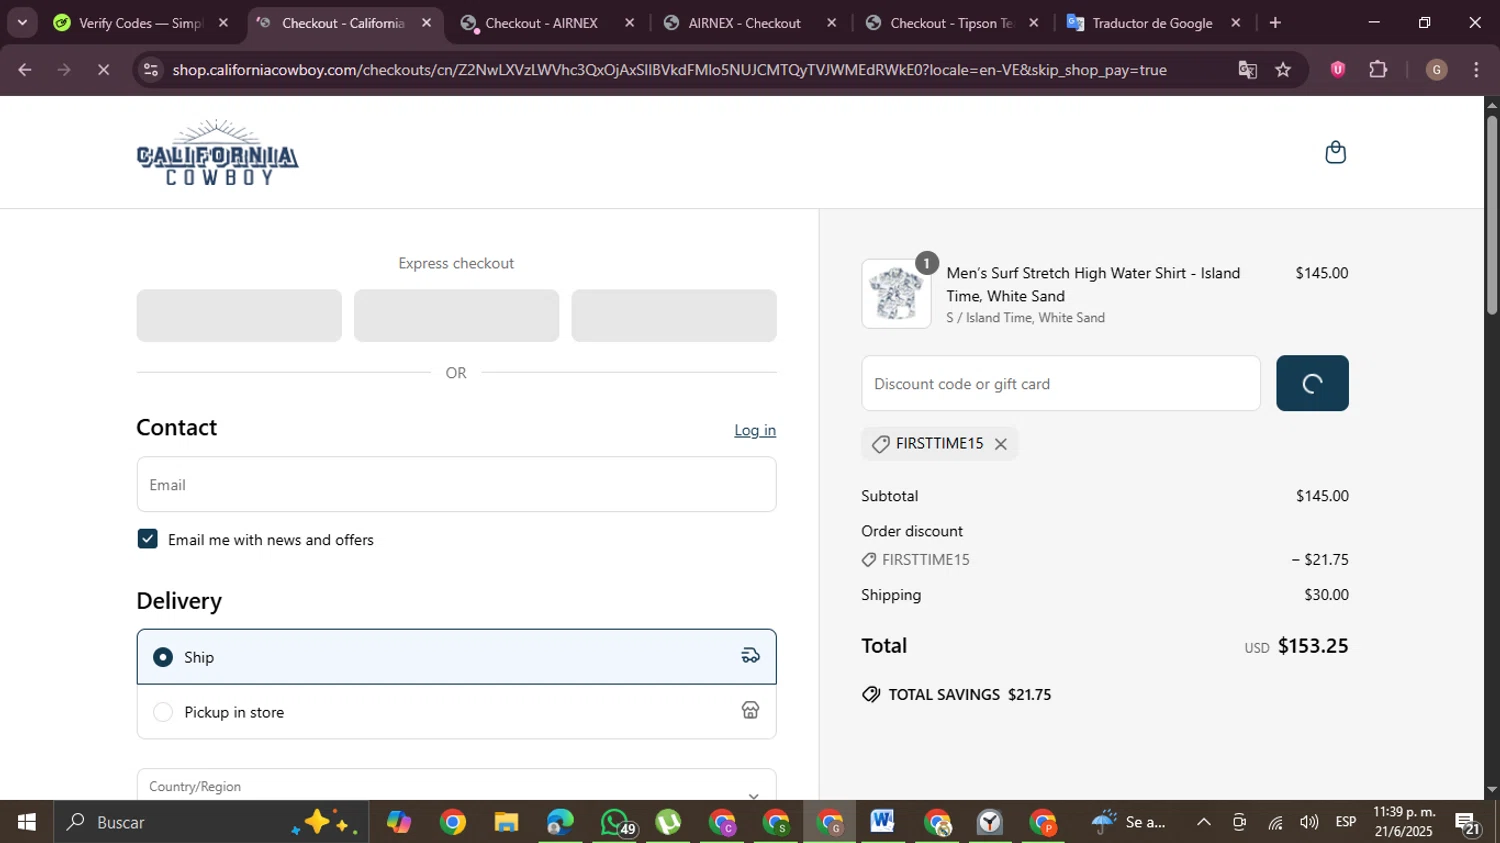1500x843 pixels.
Task: Open the Wi-Fi network icon
Action: pyautogui.click(x=1275, y=822)
